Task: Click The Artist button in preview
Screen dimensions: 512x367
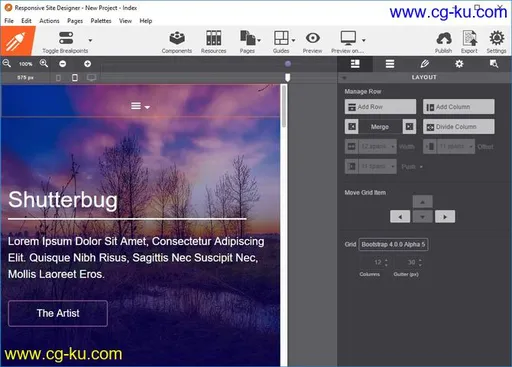Action: pos(58,313)
